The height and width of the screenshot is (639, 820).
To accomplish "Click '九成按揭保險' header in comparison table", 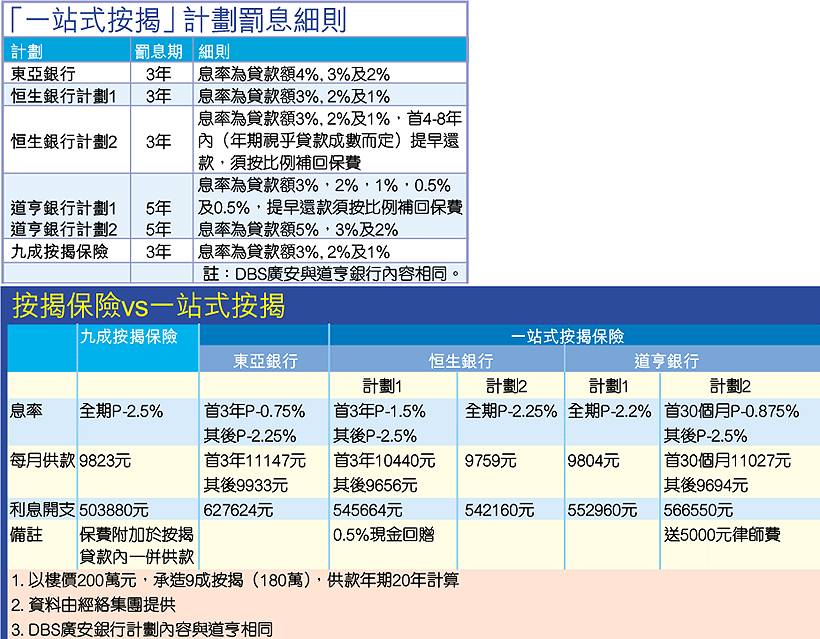I will tap(129, 336).
